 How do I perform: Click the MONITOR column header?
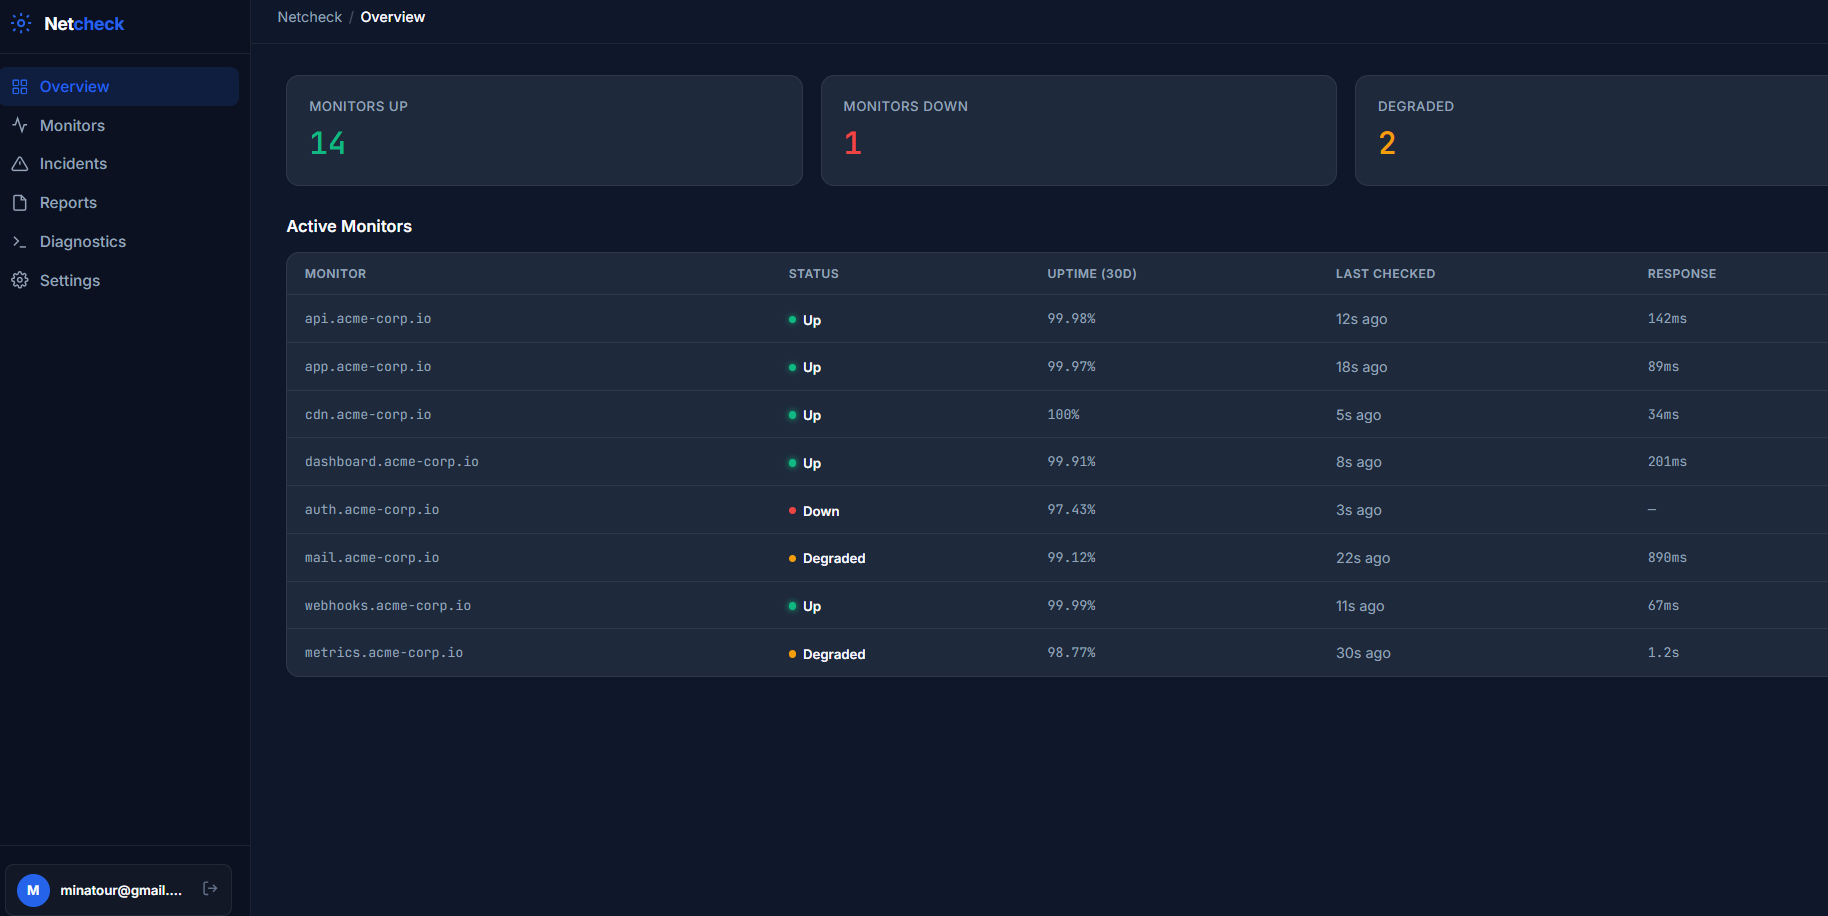335,274
